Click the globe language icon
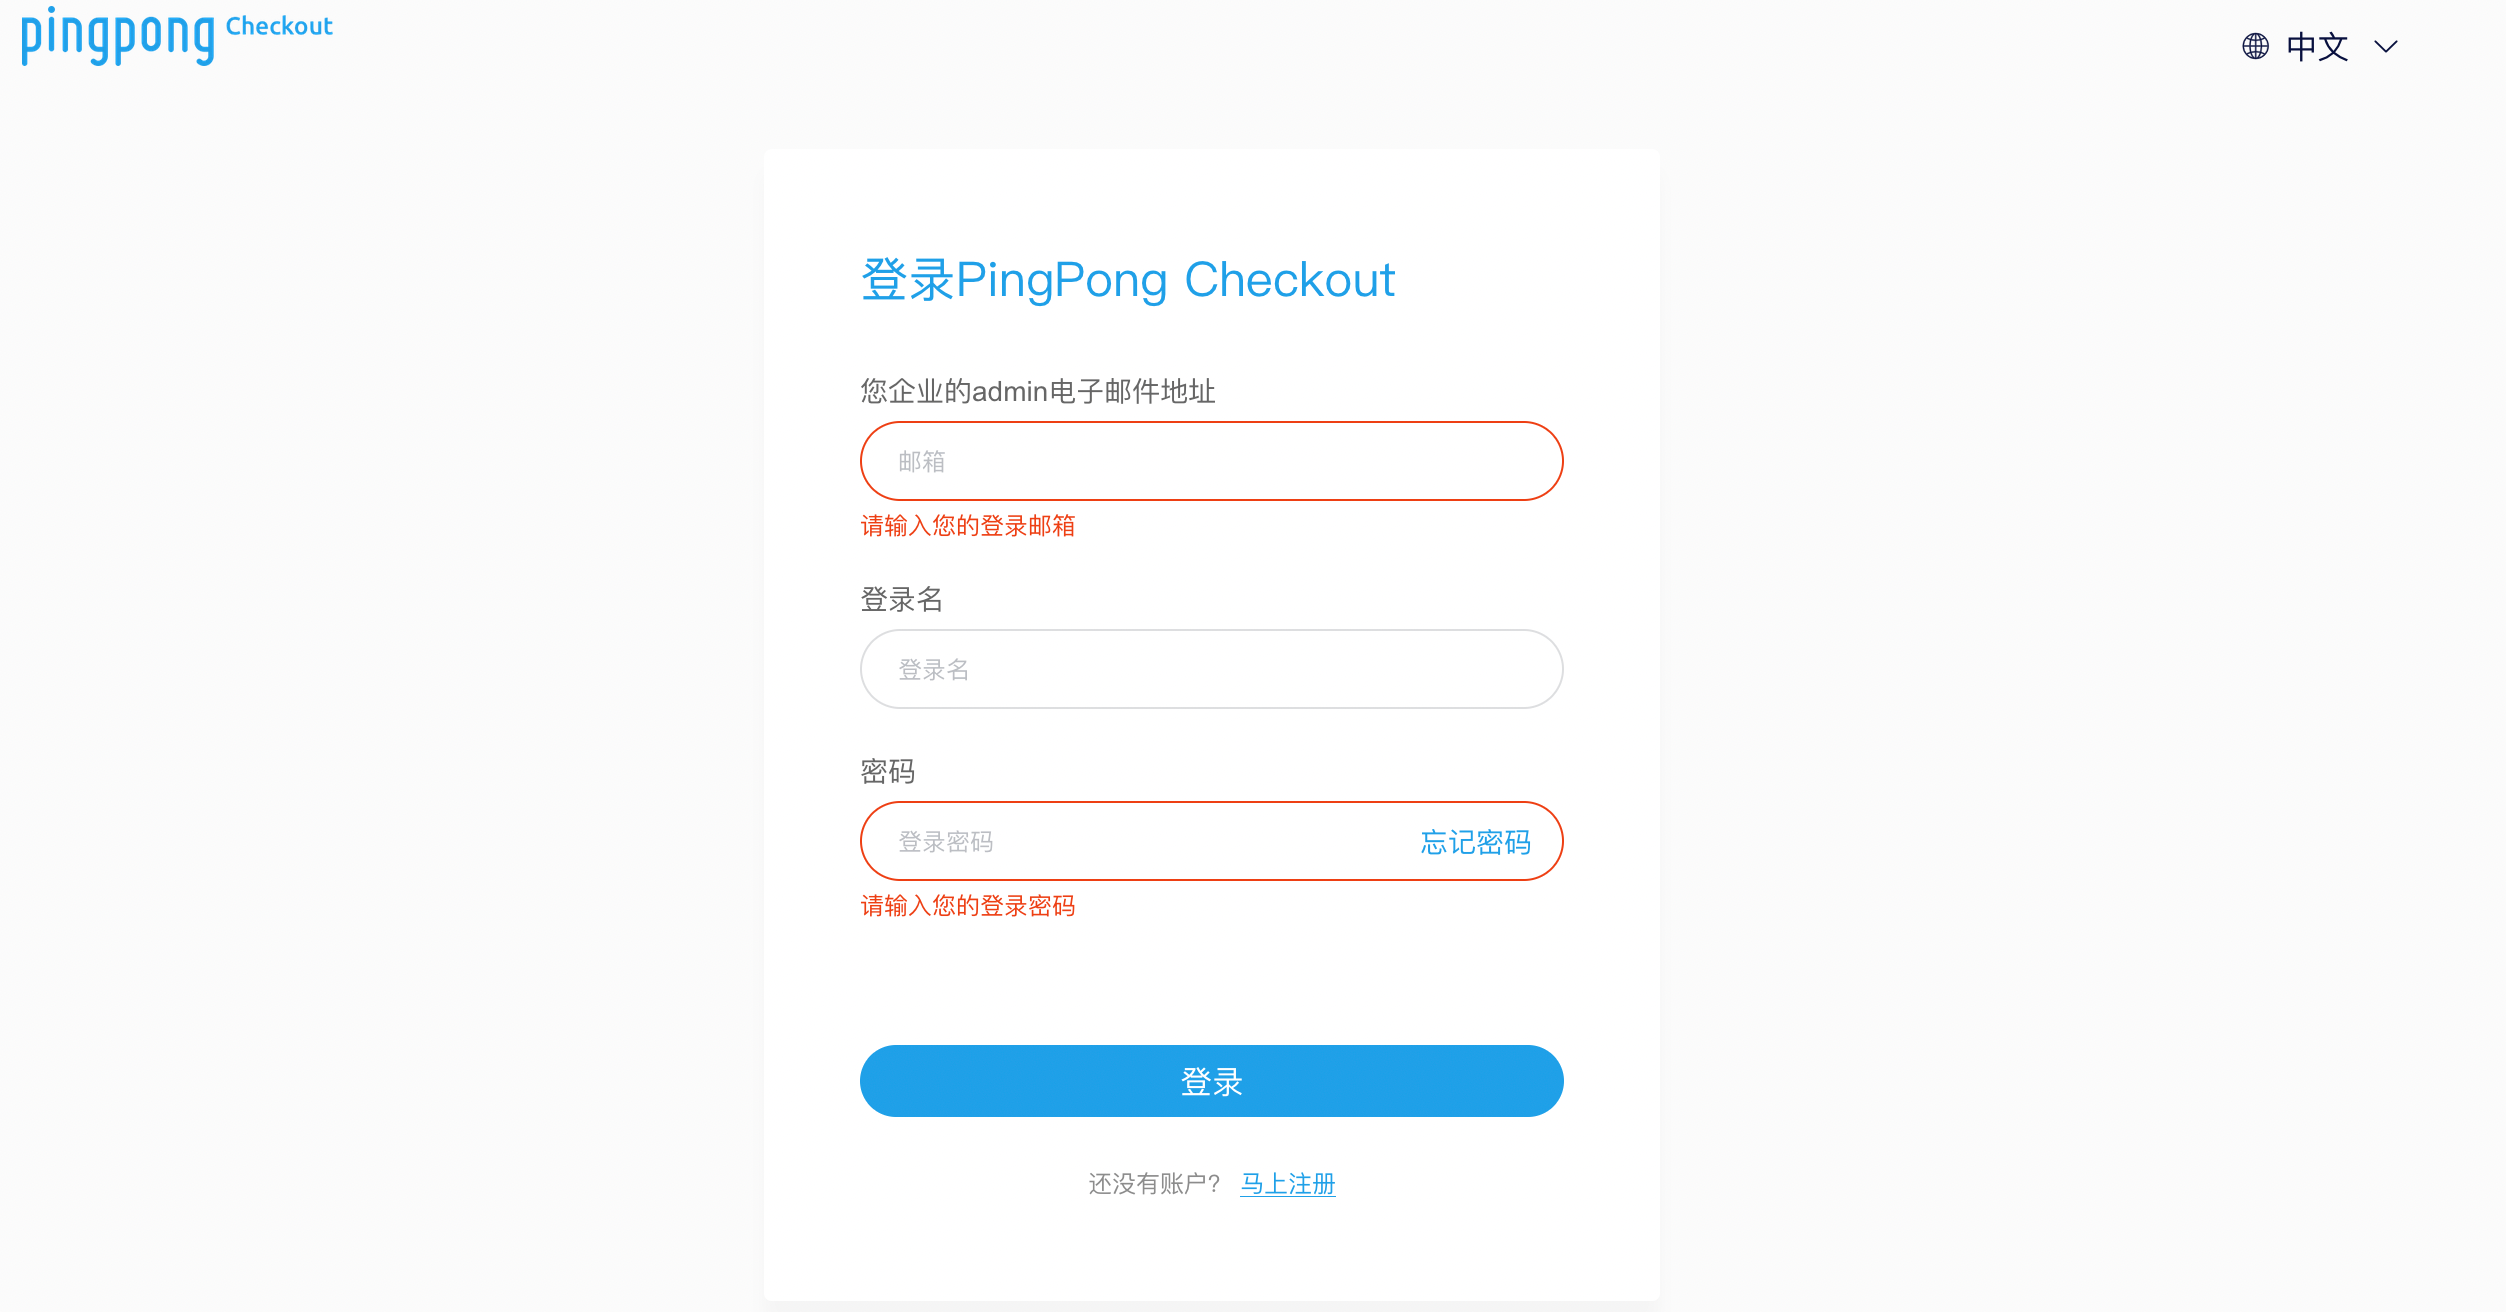This screenshot has width=2506, height=1312. [x=2255, y=46]
